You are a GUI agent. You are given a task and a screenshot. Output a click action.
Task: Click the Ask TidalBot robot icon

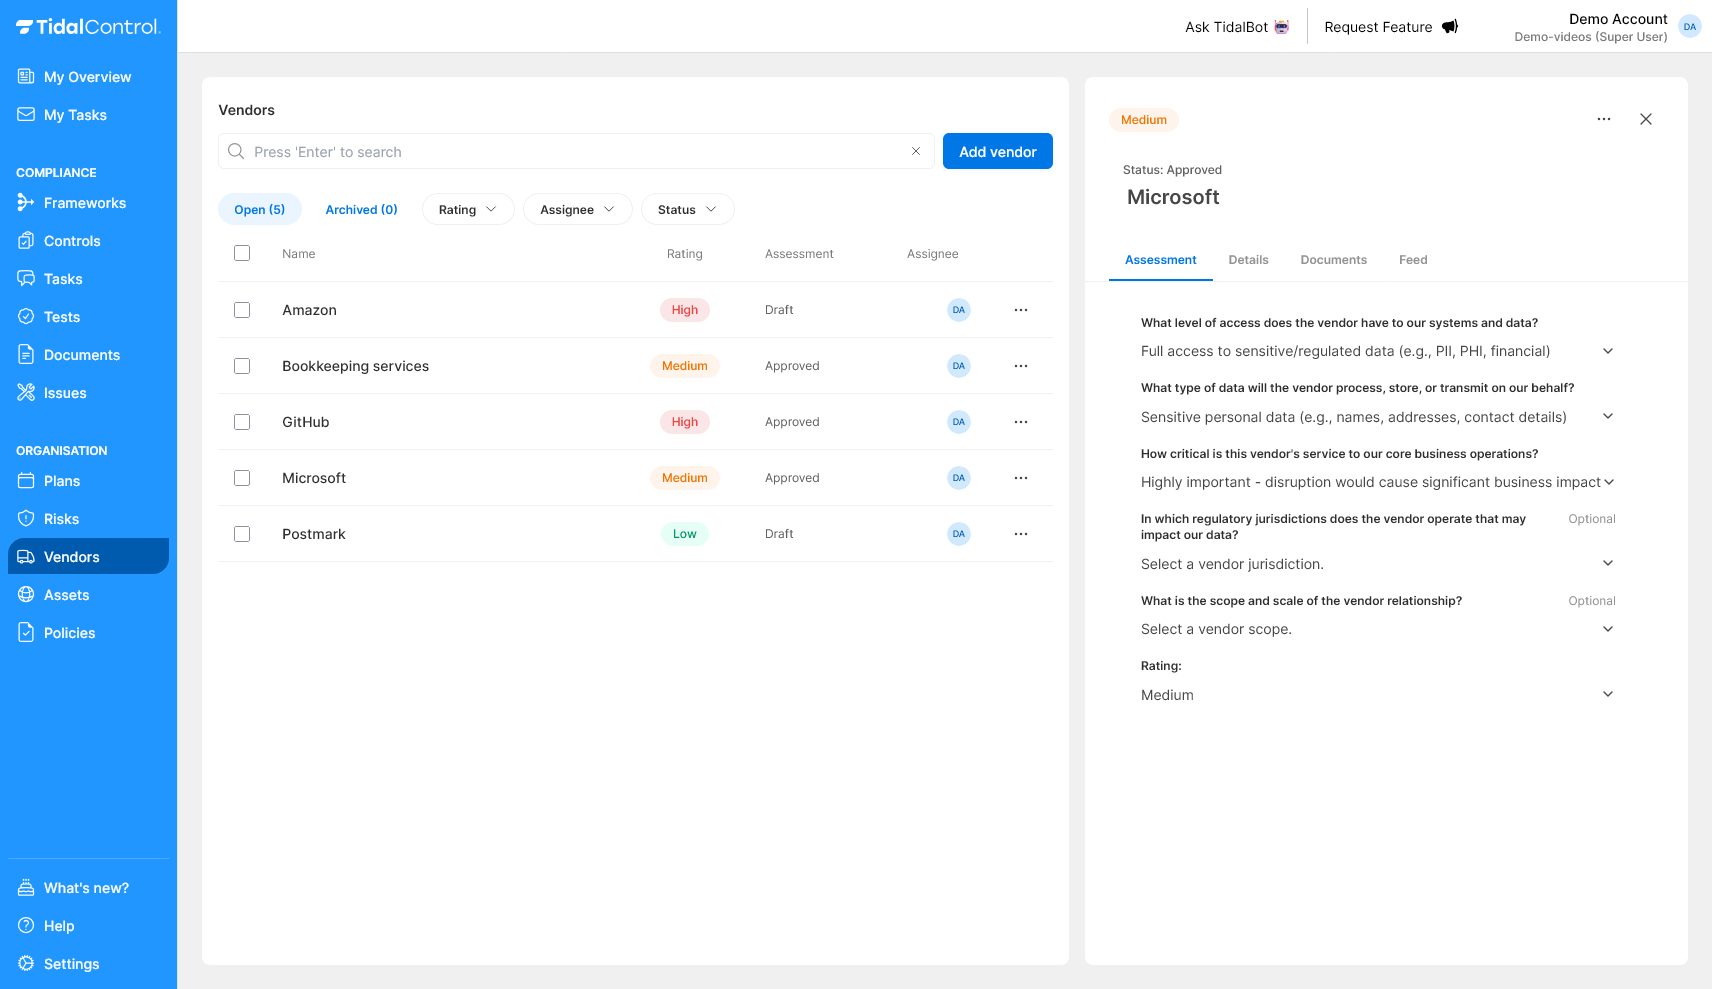click(1282, 27)
